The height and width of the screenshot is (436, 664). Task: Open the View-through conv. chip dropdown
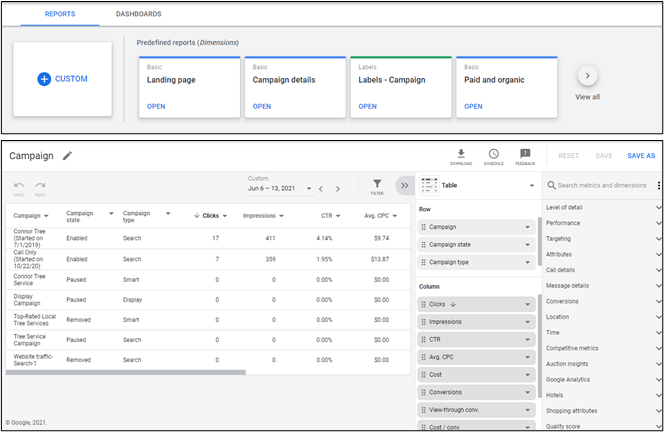[528, 410]
